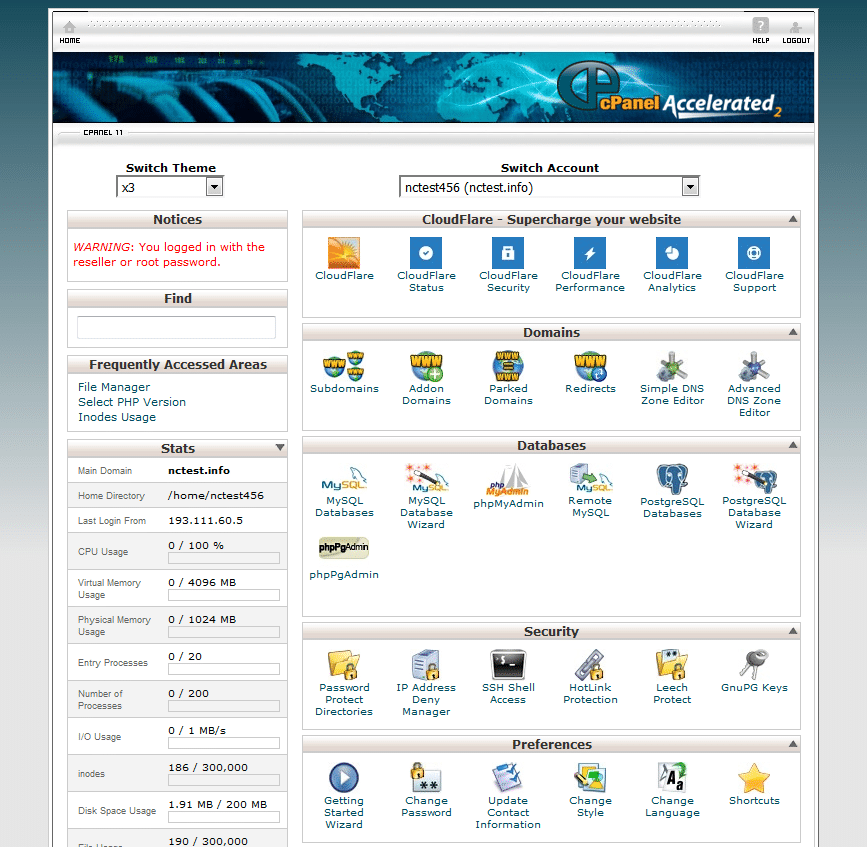867x847 pixels.
Task: Click the nctest.info main domain value
Action: click(199, 470)
